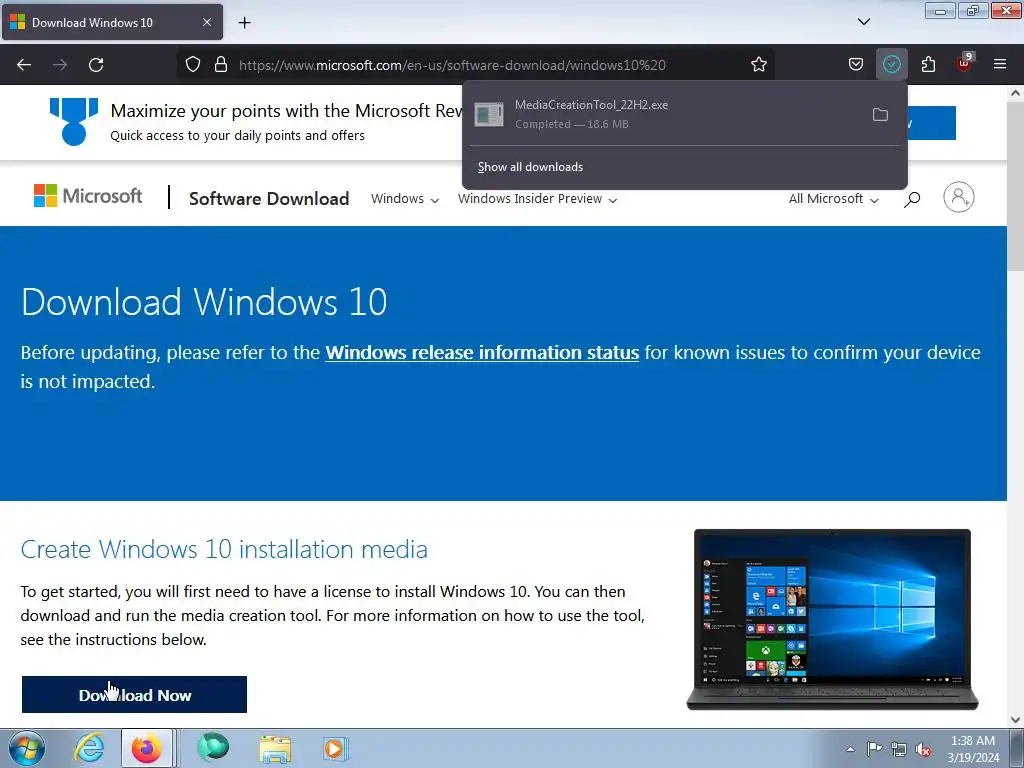Open the Pocket save icon

tap(856, 64)
